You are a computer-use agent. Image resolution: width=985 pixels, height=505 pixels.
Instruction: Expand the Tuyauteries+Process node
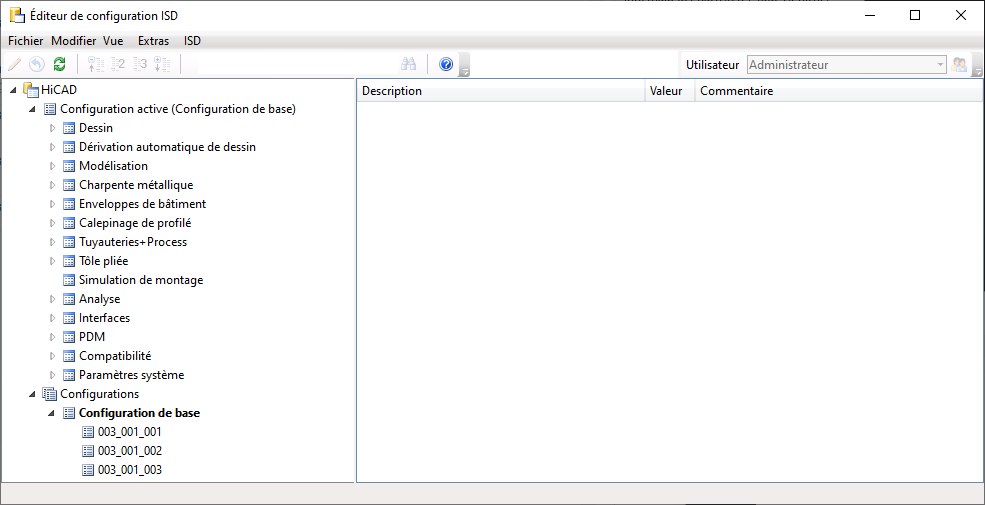53,242
